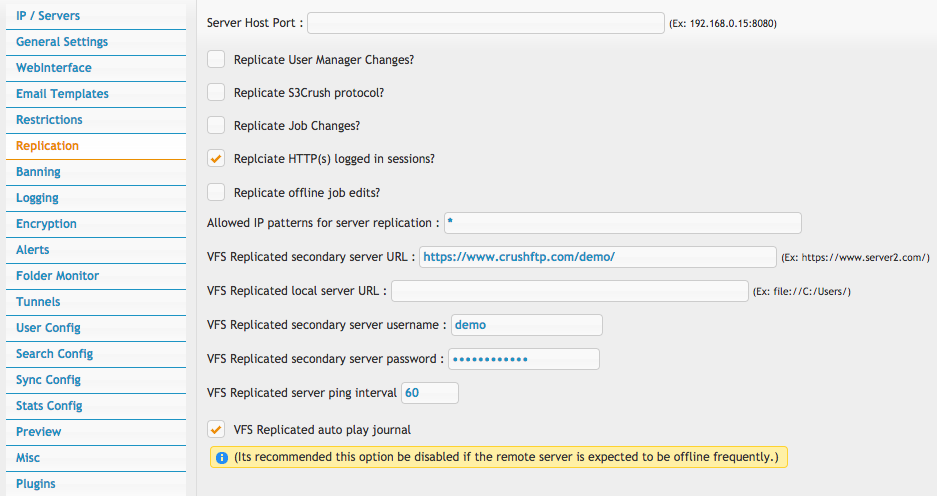The height and width of the screenshot is (496, 937).
Task: Enable Replicate offline job edits
Action: [x=216, y=192]
